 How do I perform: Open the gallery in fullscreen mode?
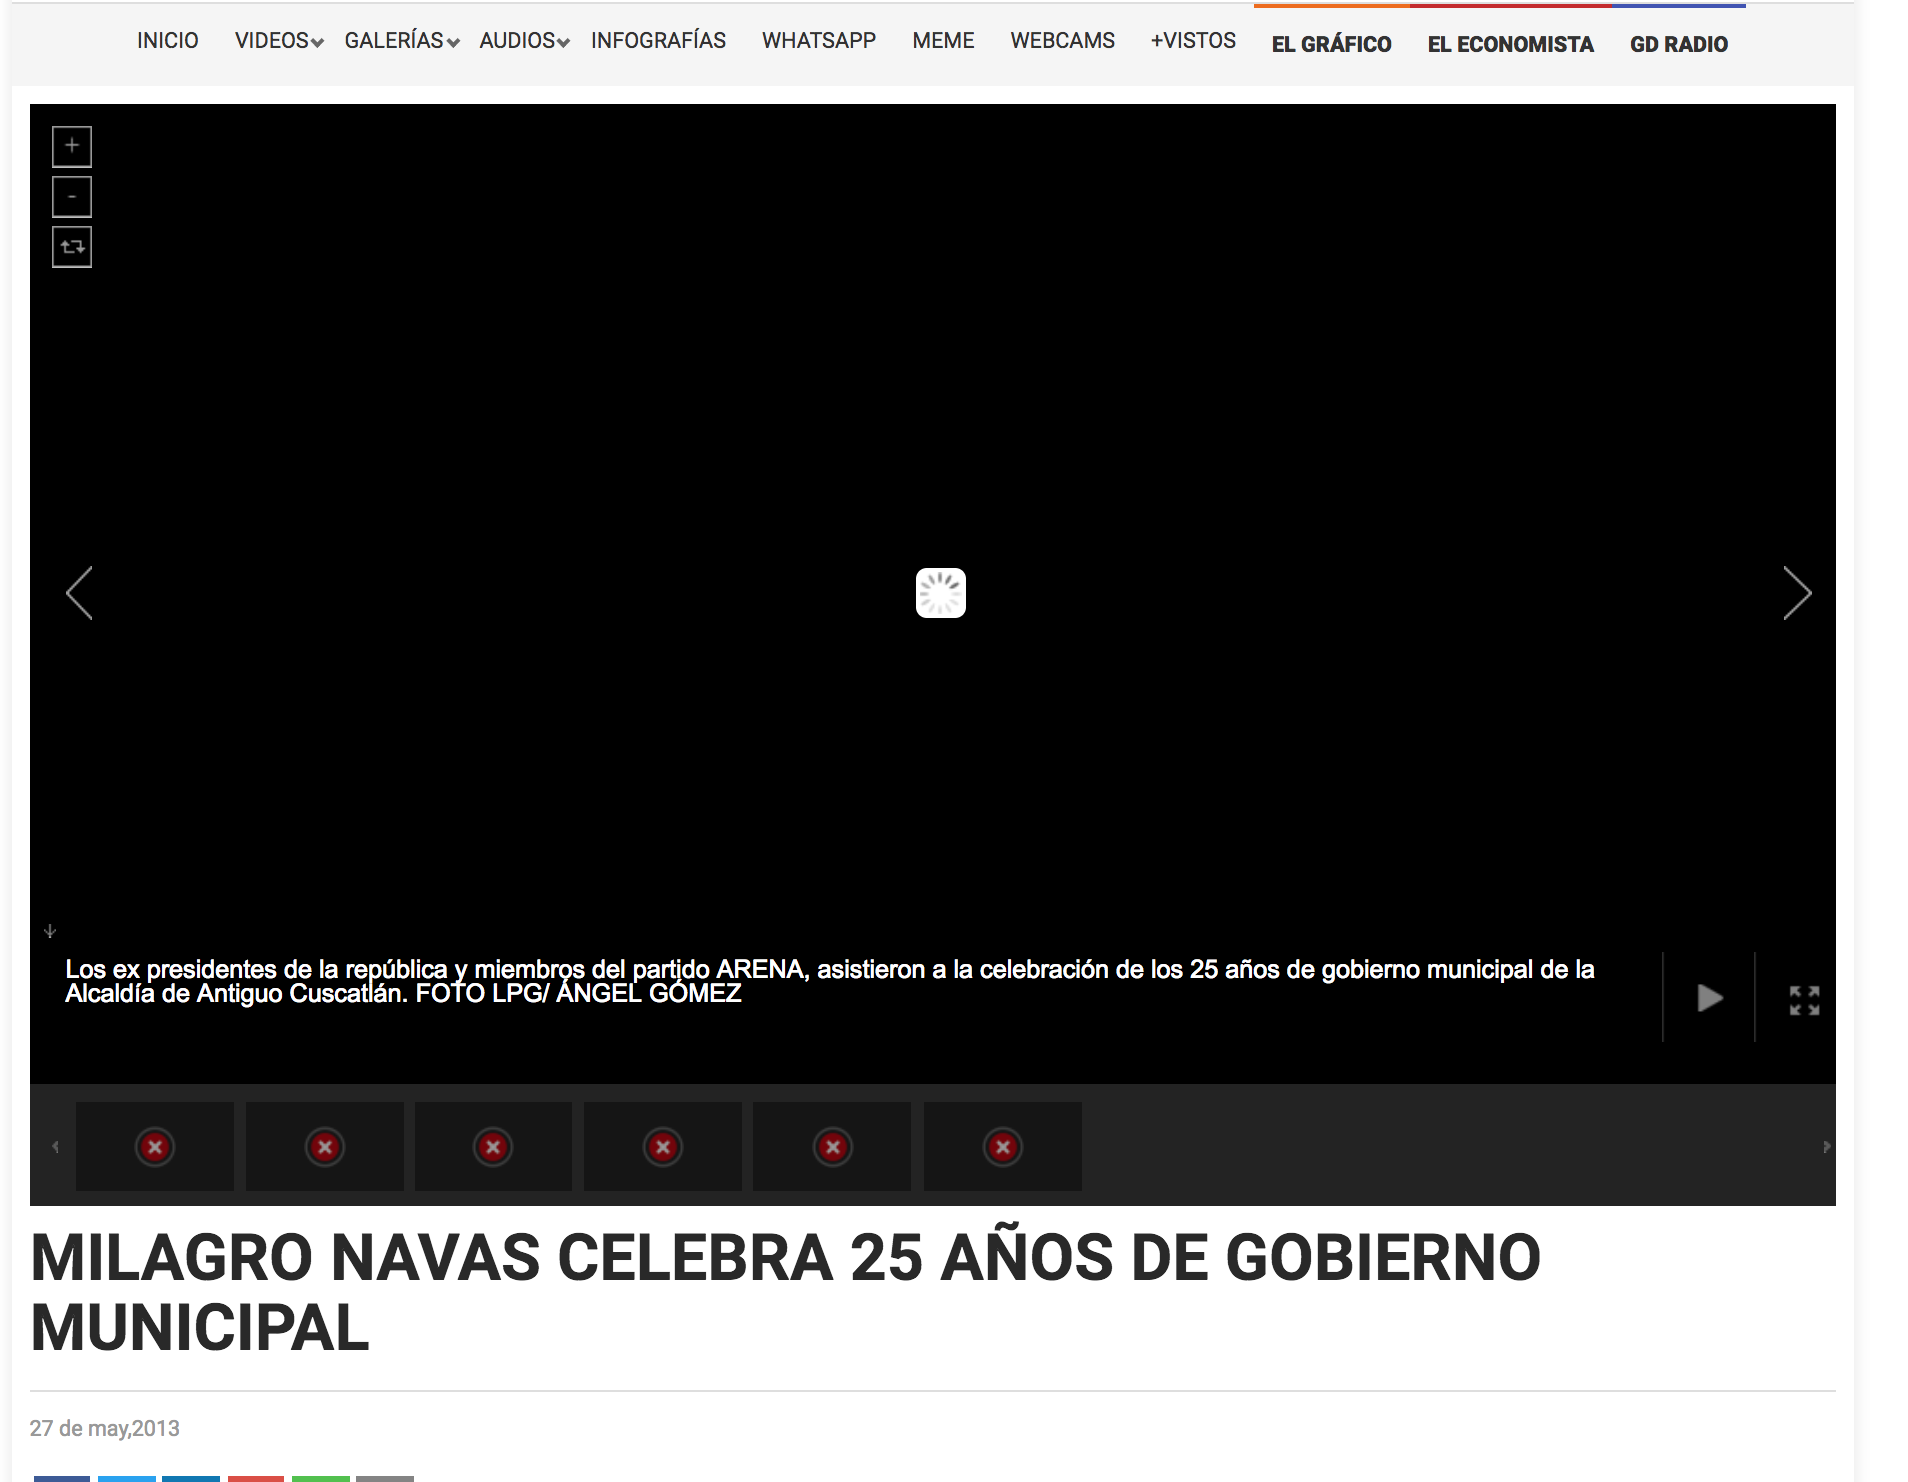tap(1804, 1000)
